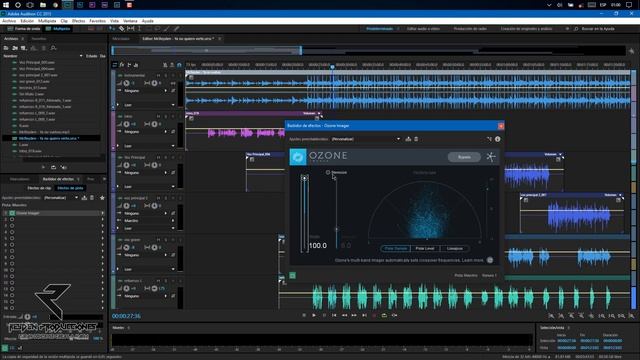Open the Favoritos menu

tap(98, 21)
